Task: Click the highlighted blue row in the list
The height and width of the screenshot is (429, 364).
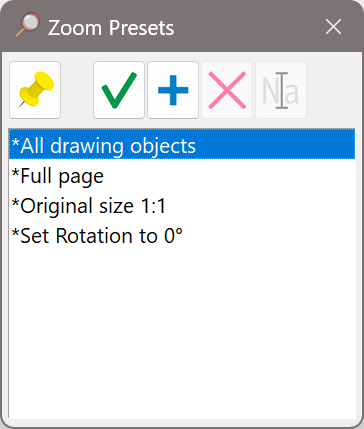Action: point(182,144)
